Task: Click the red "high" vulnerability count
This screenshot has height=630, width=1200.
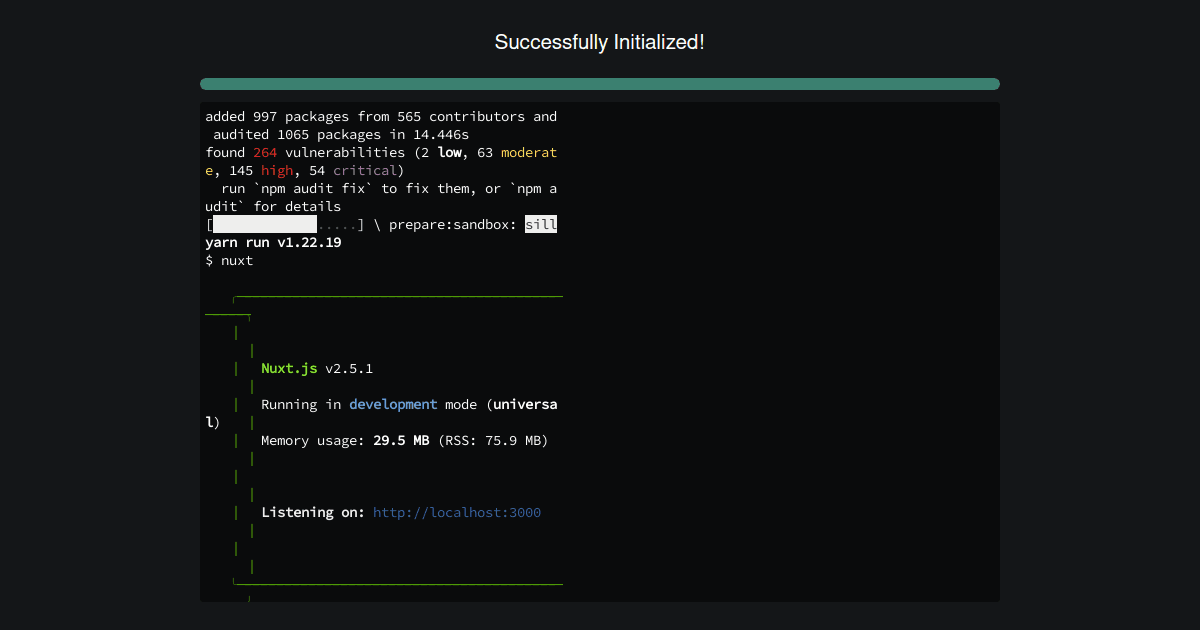Action: (278, 170)
